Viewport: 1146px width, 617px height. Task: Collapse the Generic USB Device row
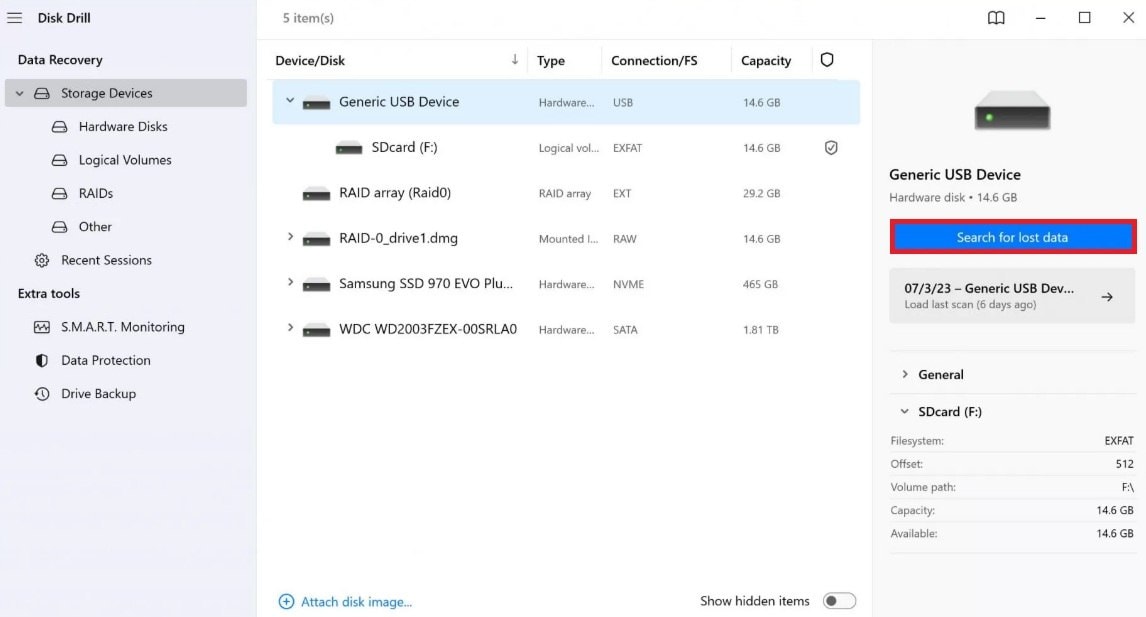[290, 101]
